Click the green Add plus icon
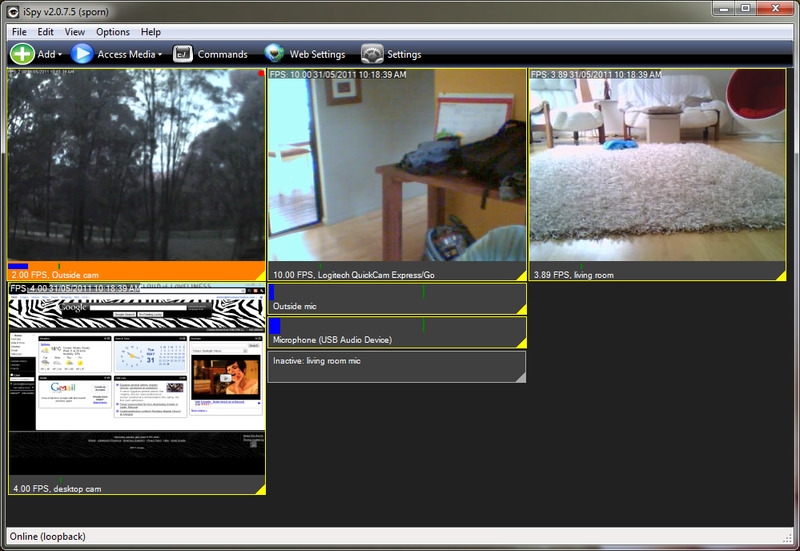Screen dimensions: 800x551 22,54
